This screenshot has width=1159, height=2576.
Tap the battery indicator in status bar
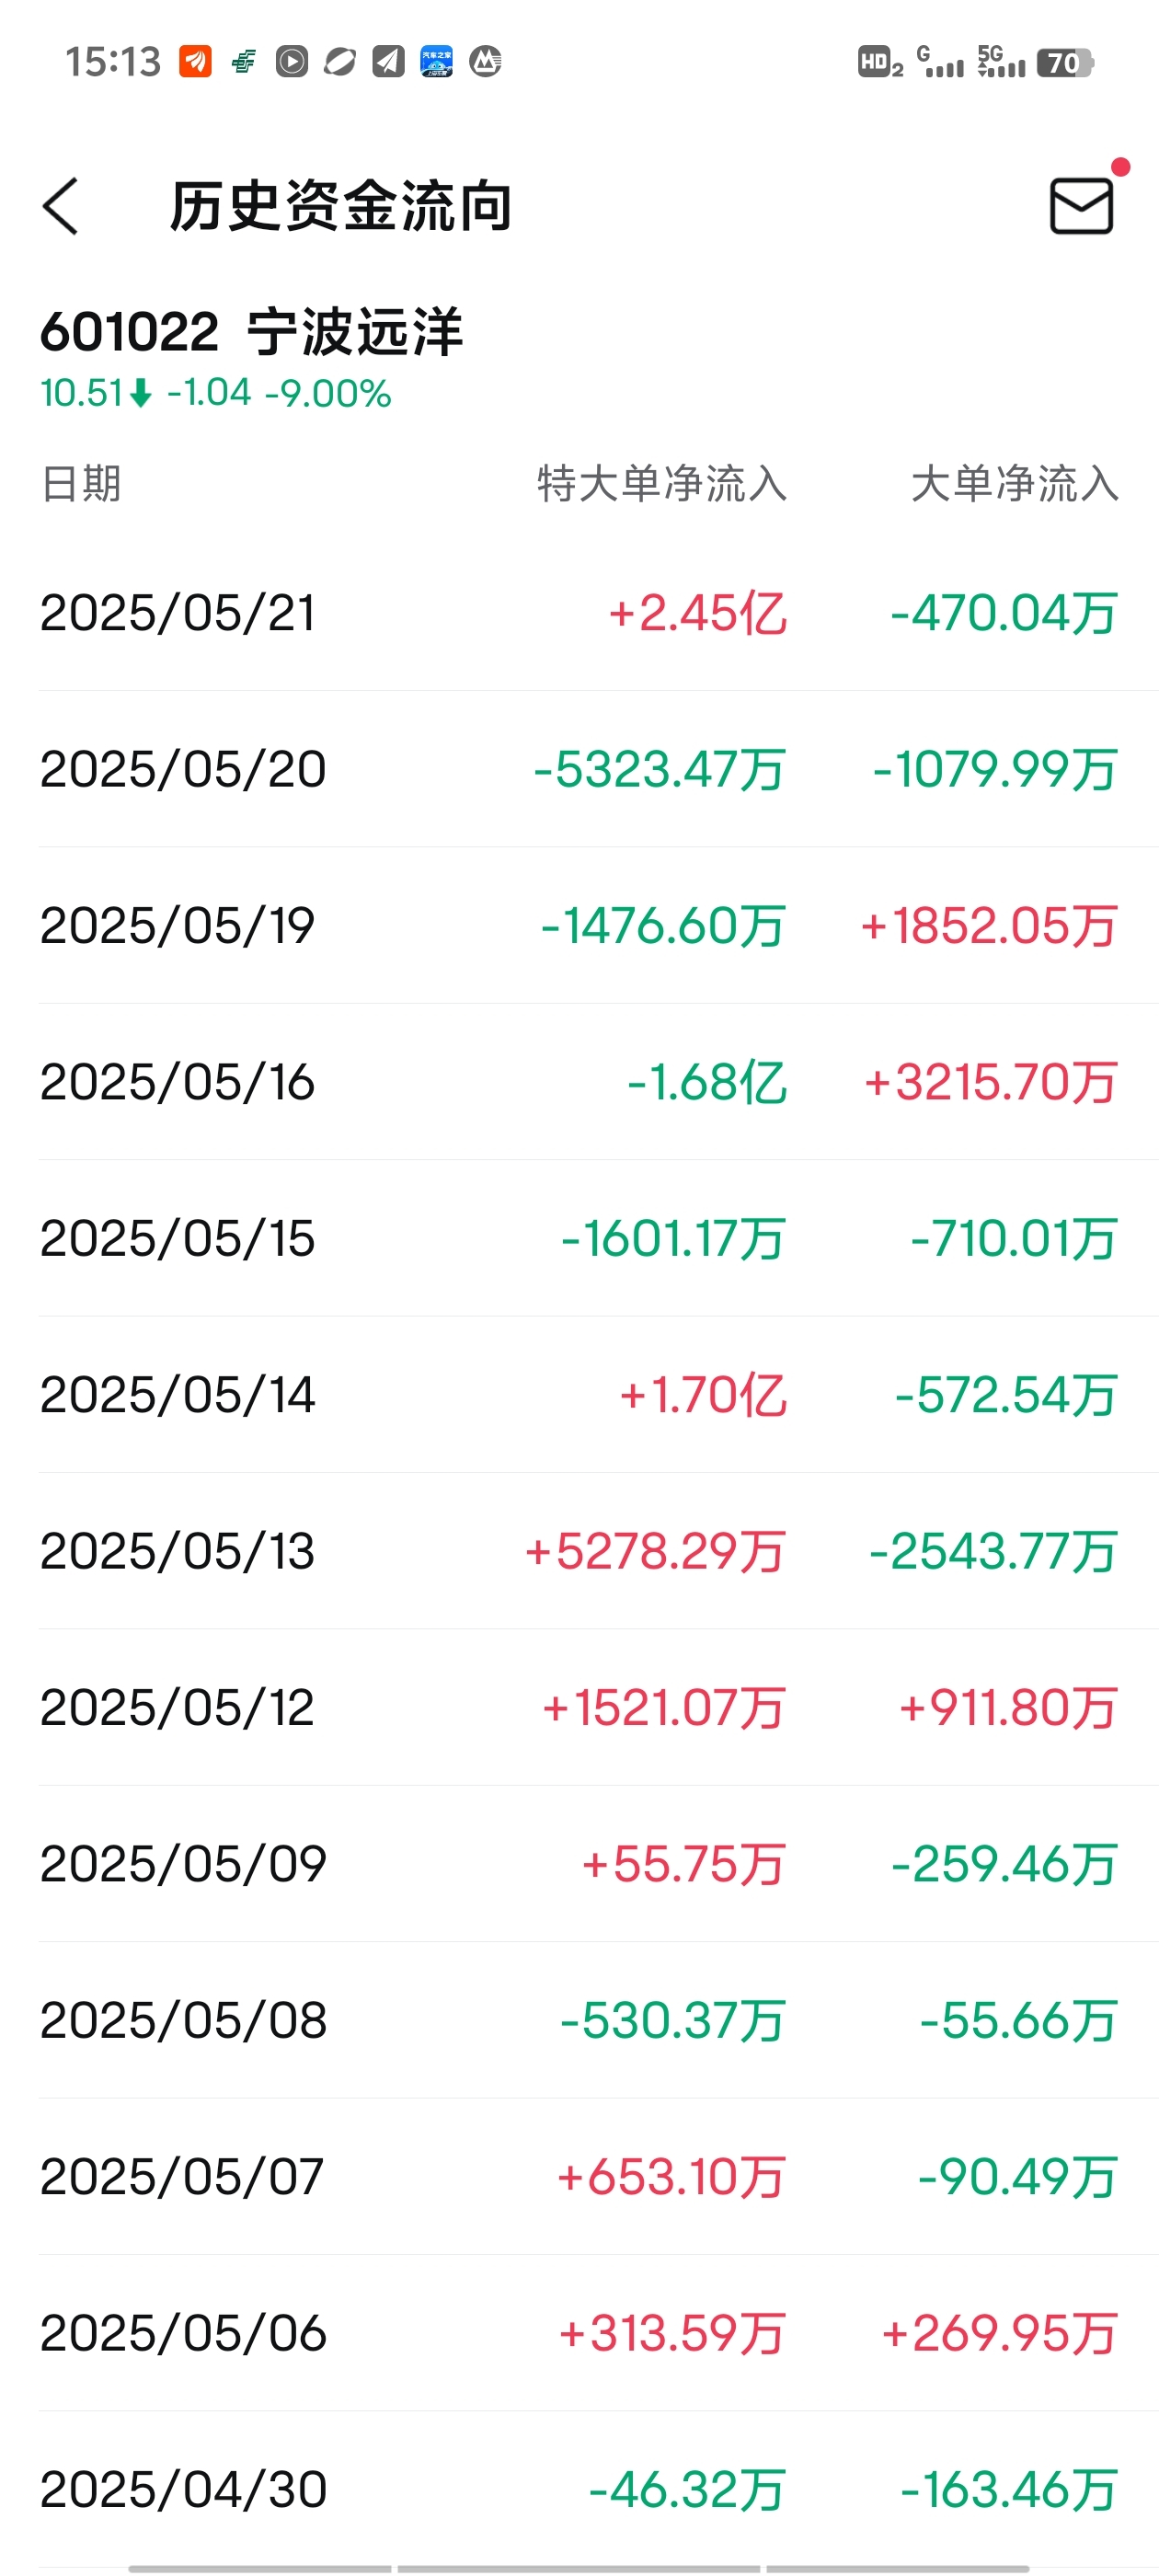(x=1065, y=63)
